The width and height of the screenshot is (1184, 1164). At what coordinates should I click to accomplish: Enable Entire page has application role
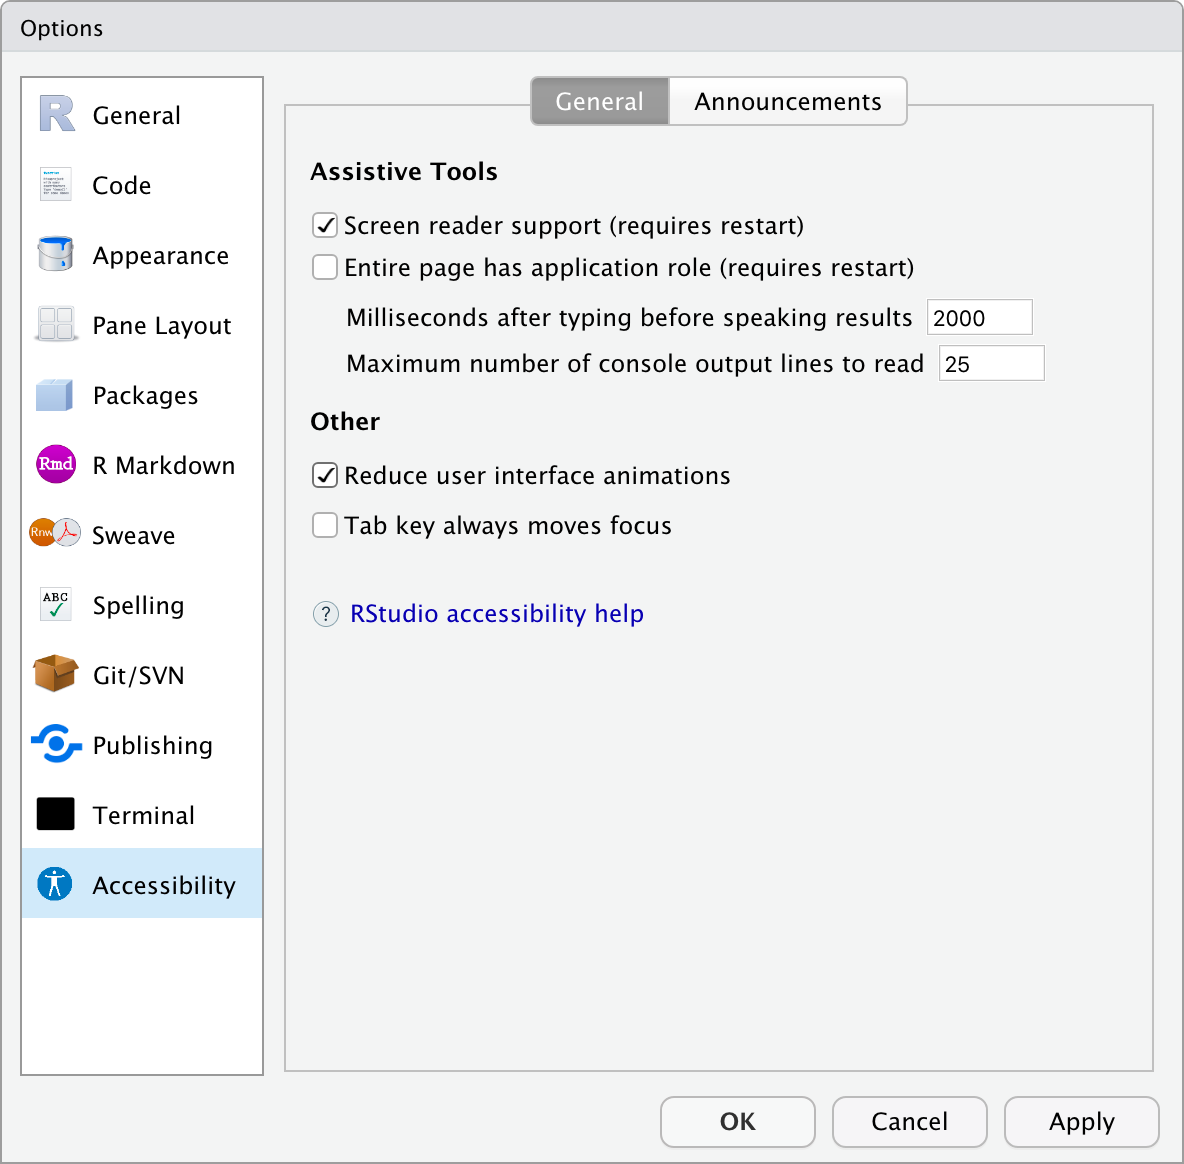point(324,267)
